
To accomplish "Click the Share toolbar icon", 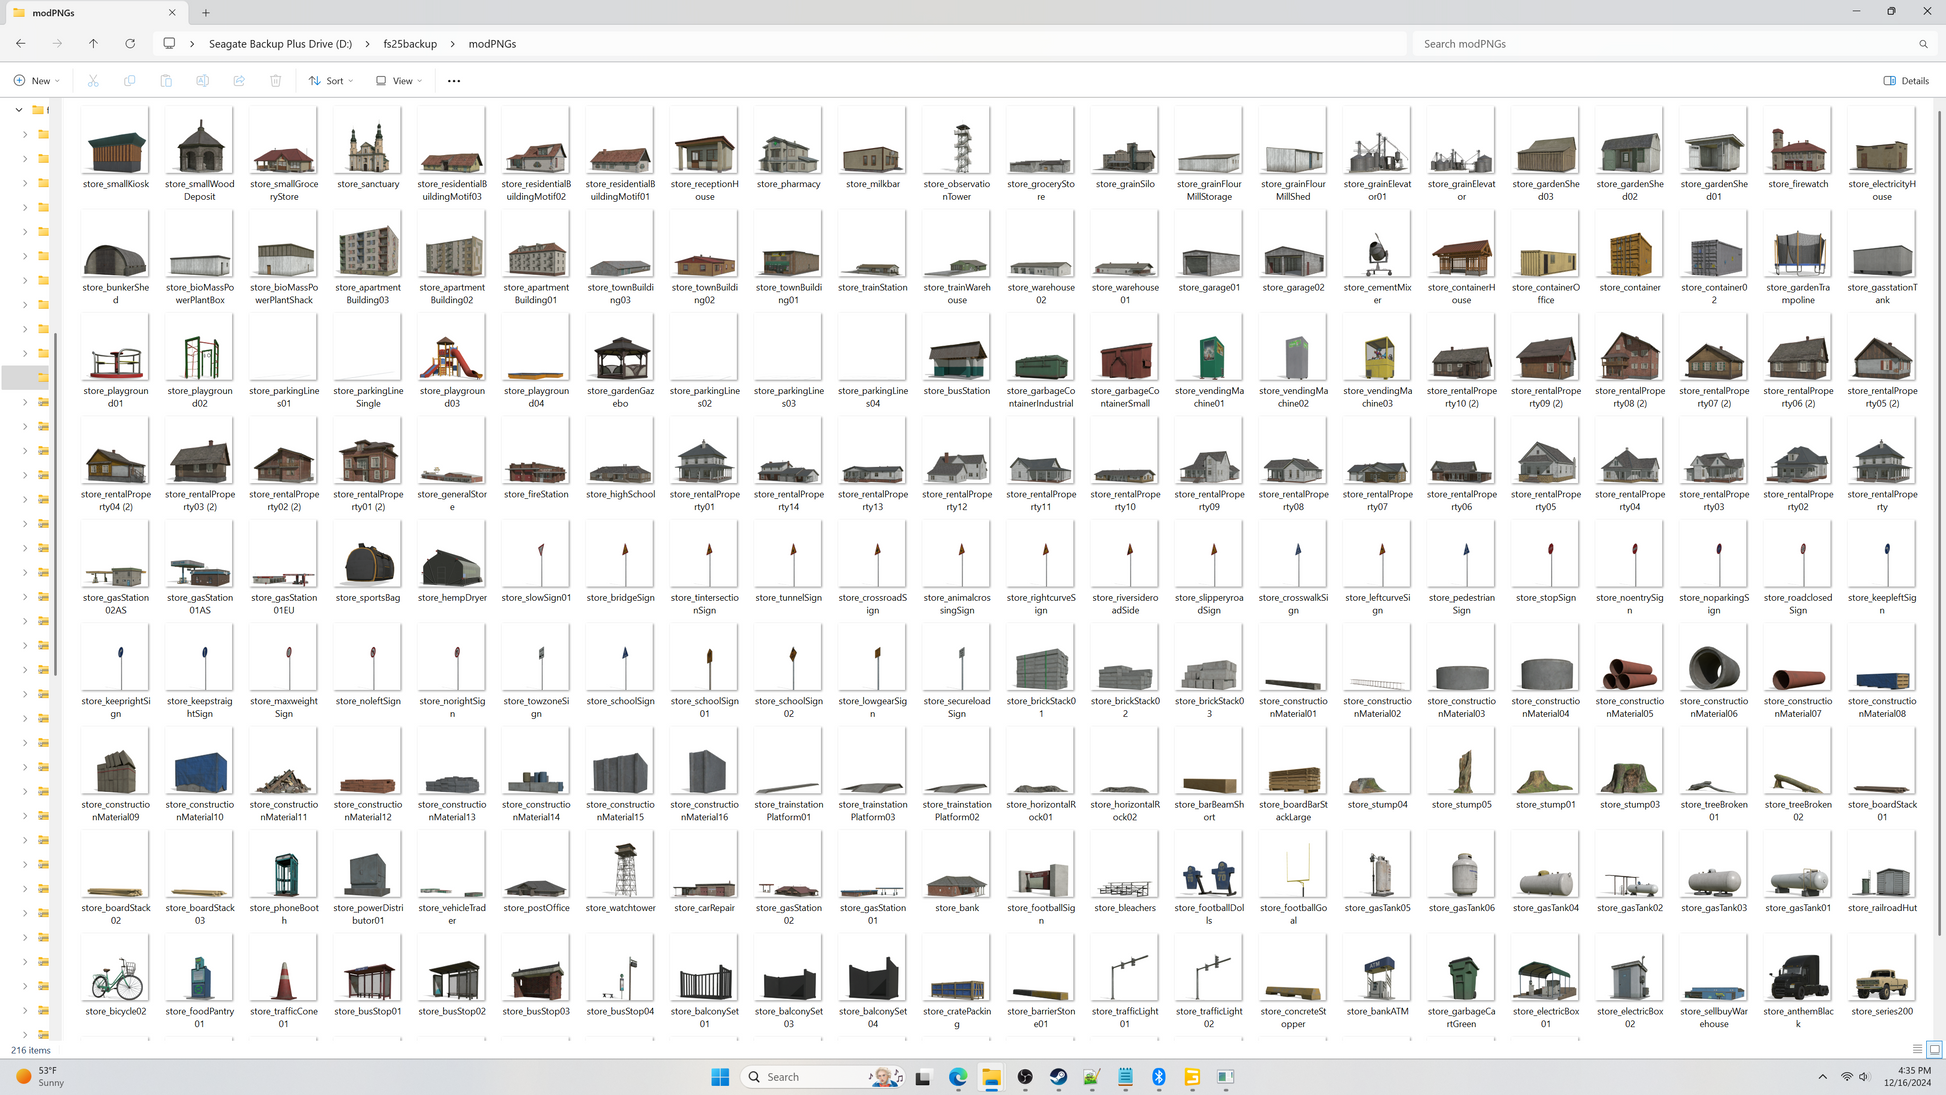I will pyautogui.click(x=239, y=81).
